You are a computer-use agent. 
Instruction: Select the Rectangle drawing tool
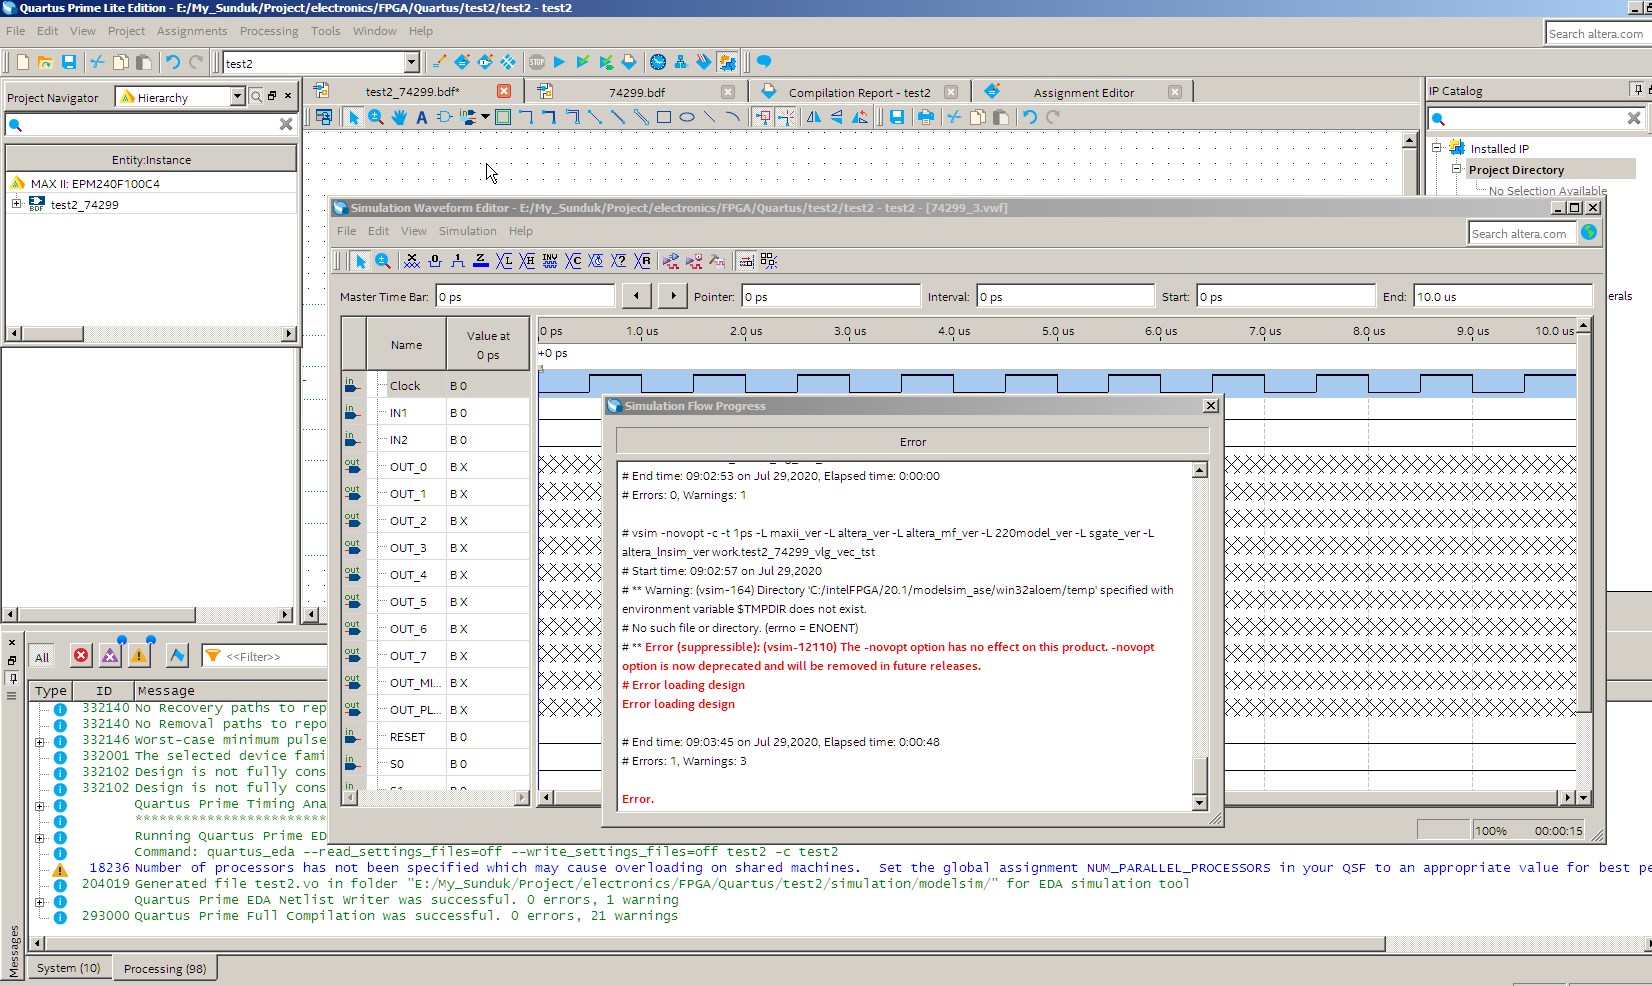click(x=663, y=117)
